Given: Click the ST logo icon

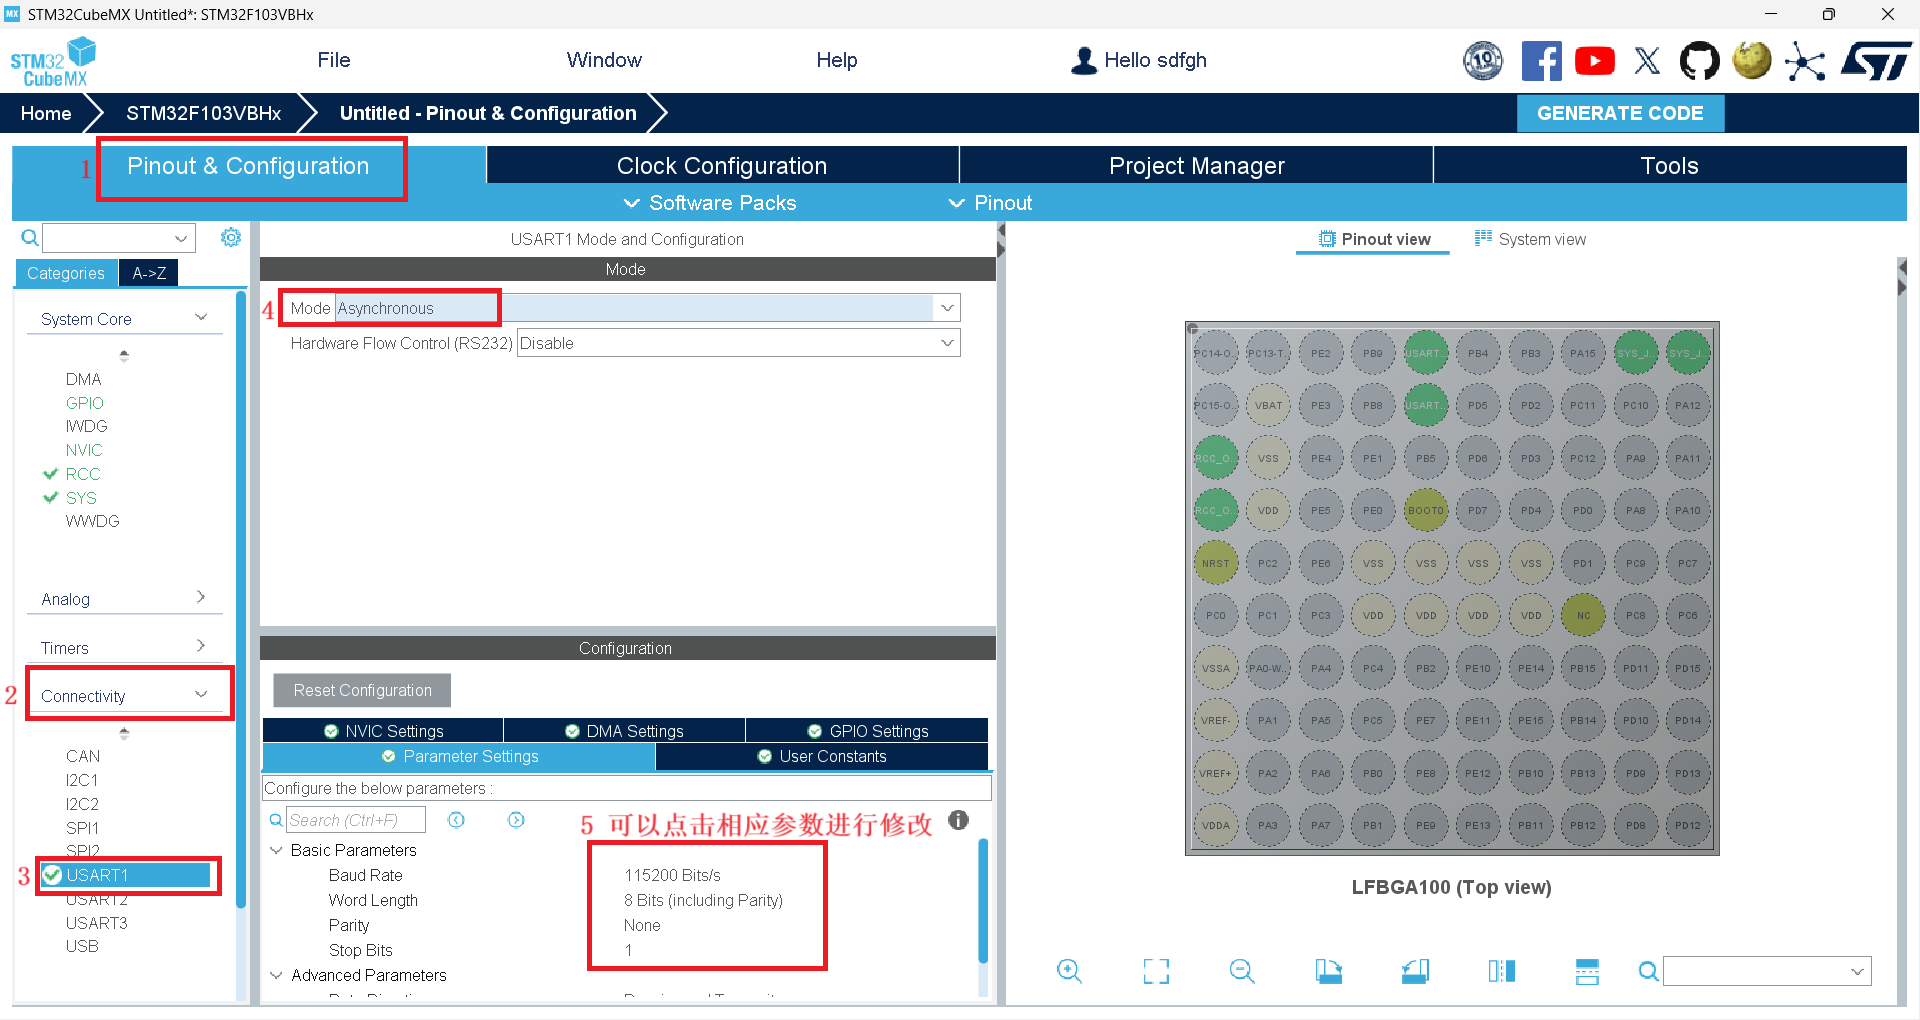Looking at the screenshot, I should [1877, 61].
